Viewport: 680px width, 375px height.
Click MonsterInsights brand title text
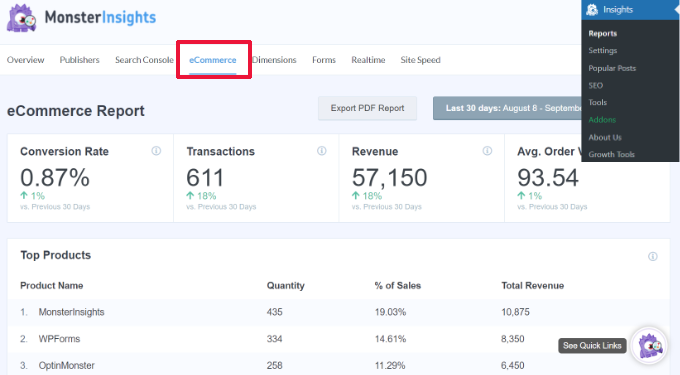coord(100,17)
